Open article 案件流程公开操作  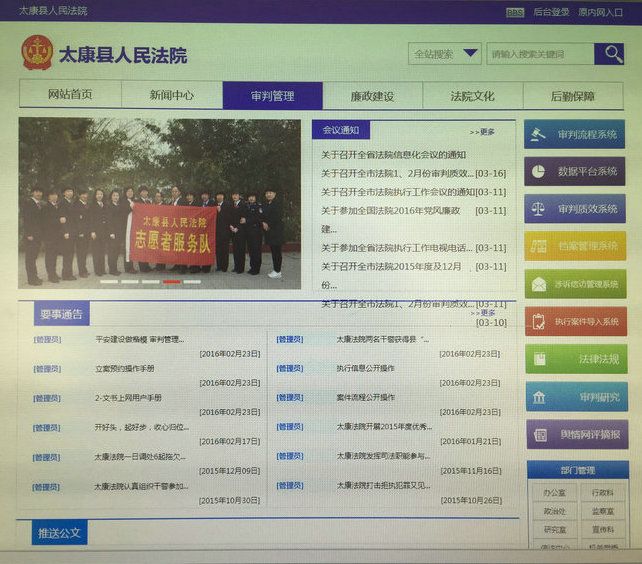pyautogui.click(x=366, y=397)
